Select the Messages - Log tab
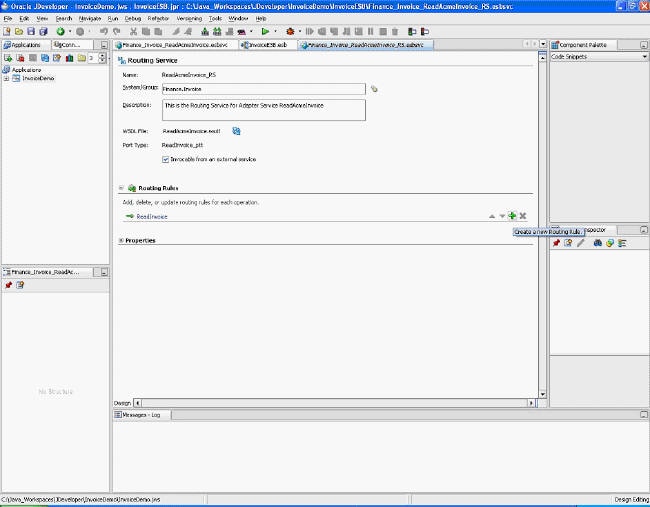Image resolution: width=650 pixels, height=507 pixels. coord(142,415)
